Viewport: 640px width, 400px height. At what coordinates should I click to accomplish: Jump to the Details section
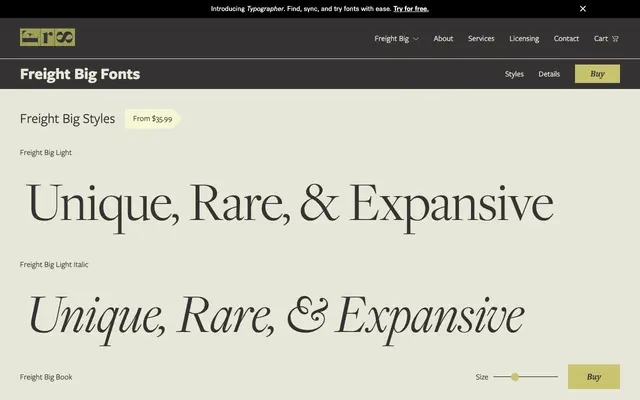549,74
